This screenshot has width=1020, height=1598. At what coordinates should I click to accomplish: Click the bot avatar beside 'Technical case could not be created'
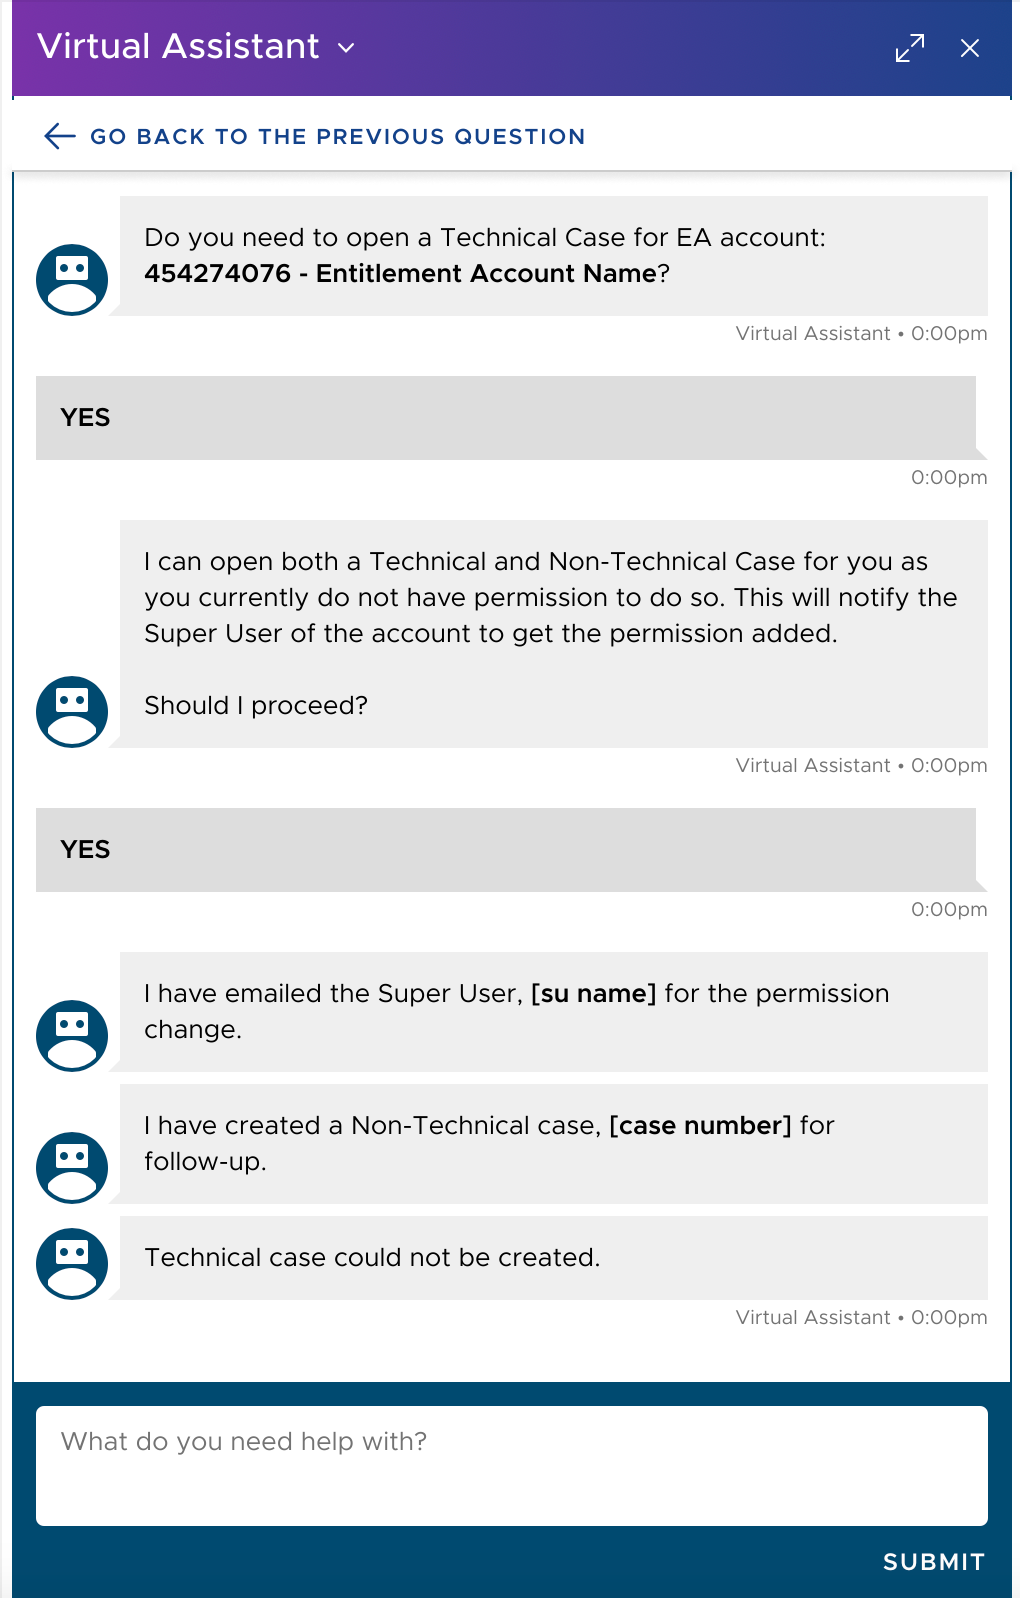tap(72, 1263)
